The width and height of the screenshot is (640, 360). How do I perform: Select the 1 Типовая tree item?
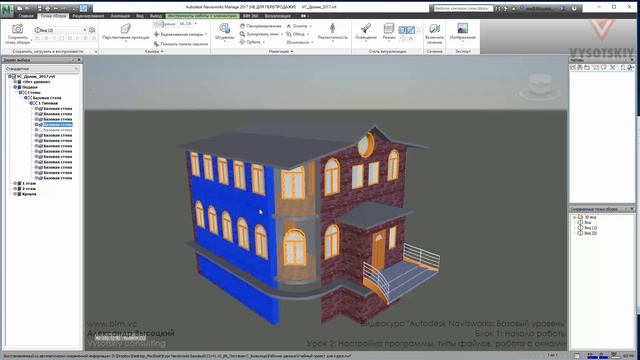(48, 103)
